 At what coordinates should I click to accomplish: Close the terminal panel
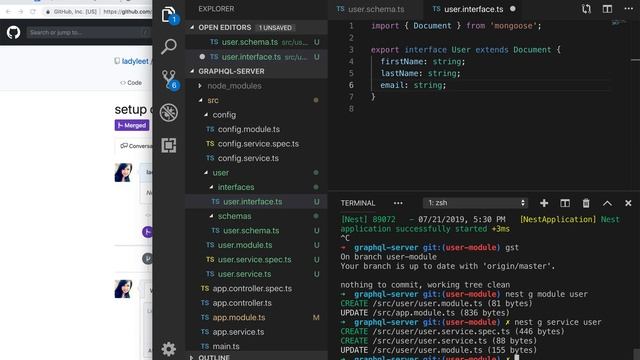(x=628, y=203)
